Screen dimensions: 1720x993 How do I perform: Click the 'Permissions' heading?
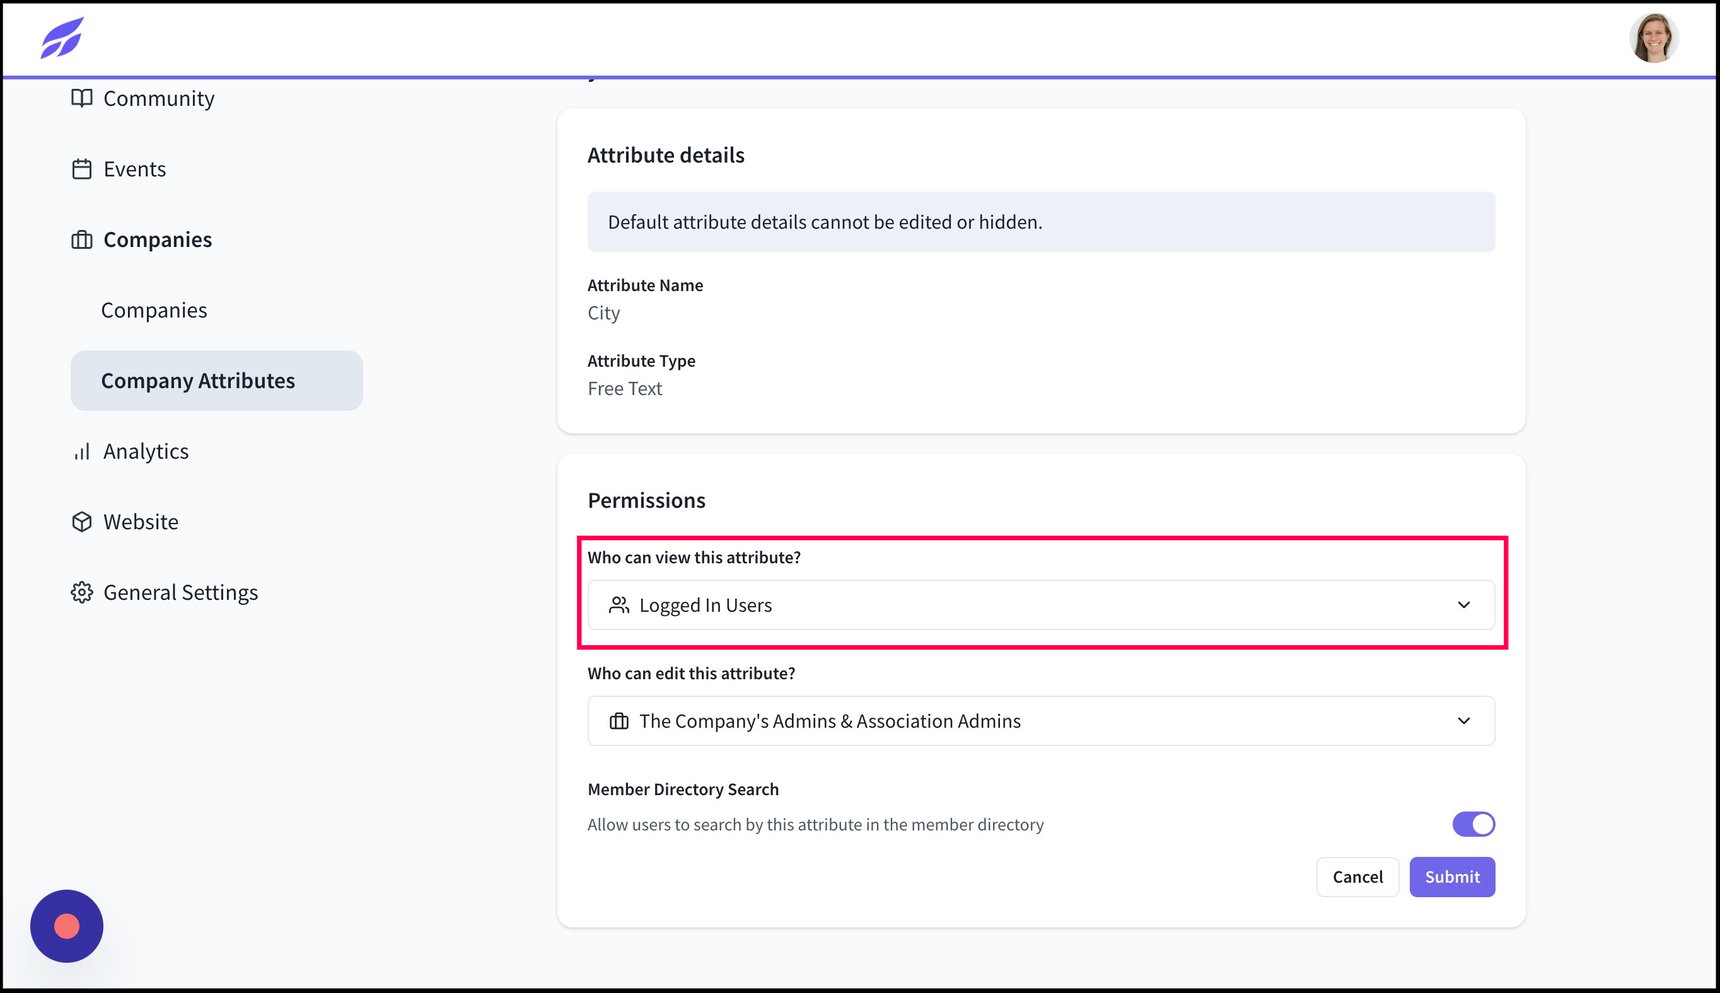647,500
